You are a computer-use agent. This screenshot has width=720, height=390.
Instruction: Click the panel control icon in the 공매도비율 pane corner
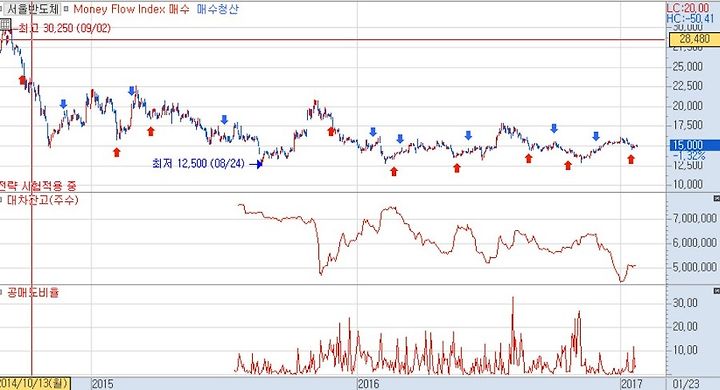[716, 291]
